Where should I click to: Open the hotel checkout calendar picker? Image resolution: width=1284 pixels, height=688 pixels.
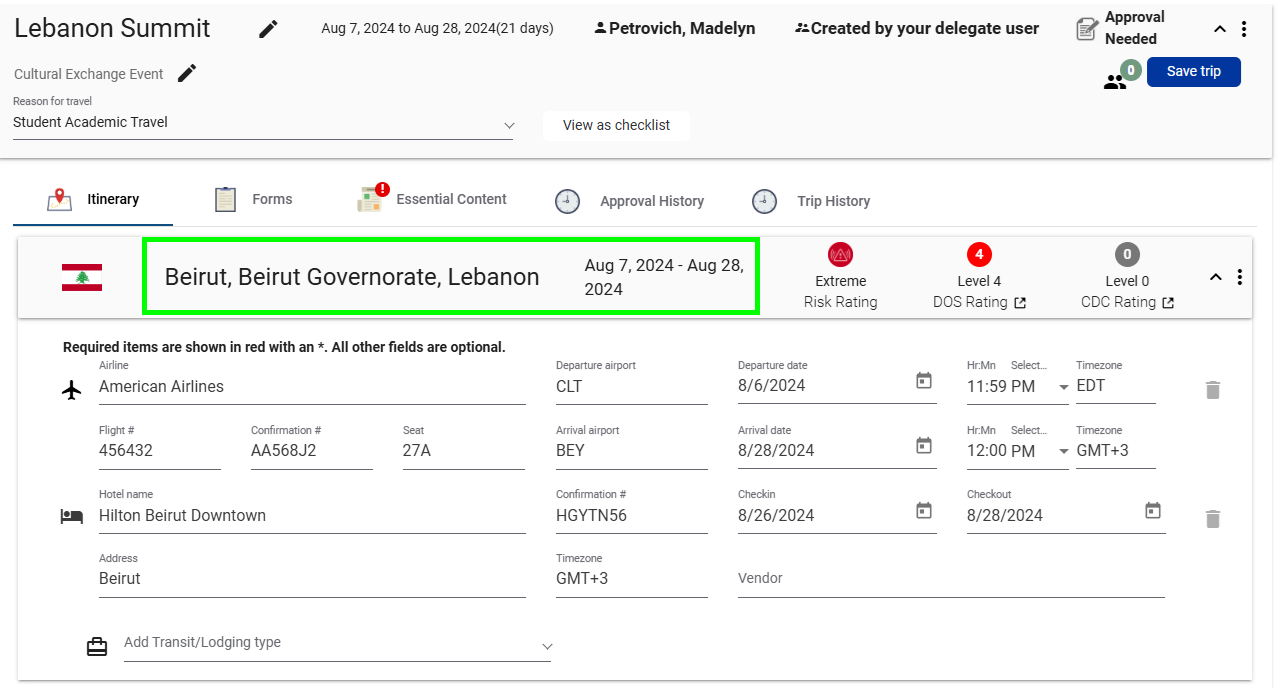click(1153, 511)
